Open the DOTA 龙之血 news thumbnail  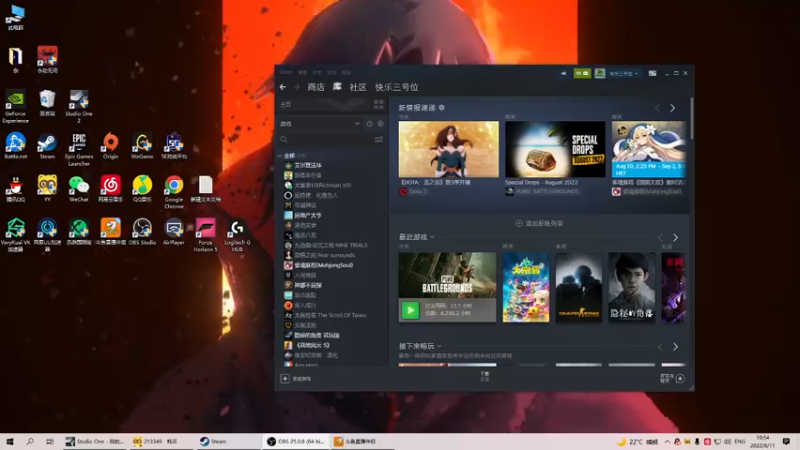[x=448, y=149]
